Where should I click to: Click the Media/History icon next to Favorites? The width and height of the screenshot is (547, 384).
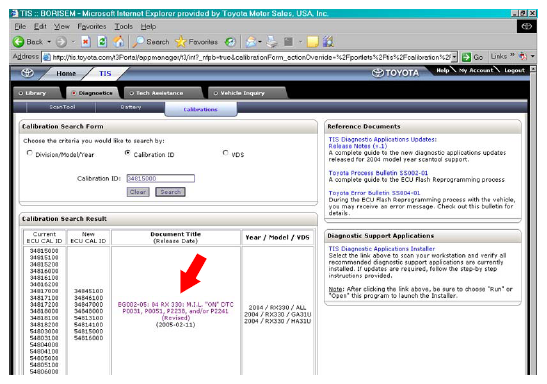pyautogui.click(x=230, y=42)
